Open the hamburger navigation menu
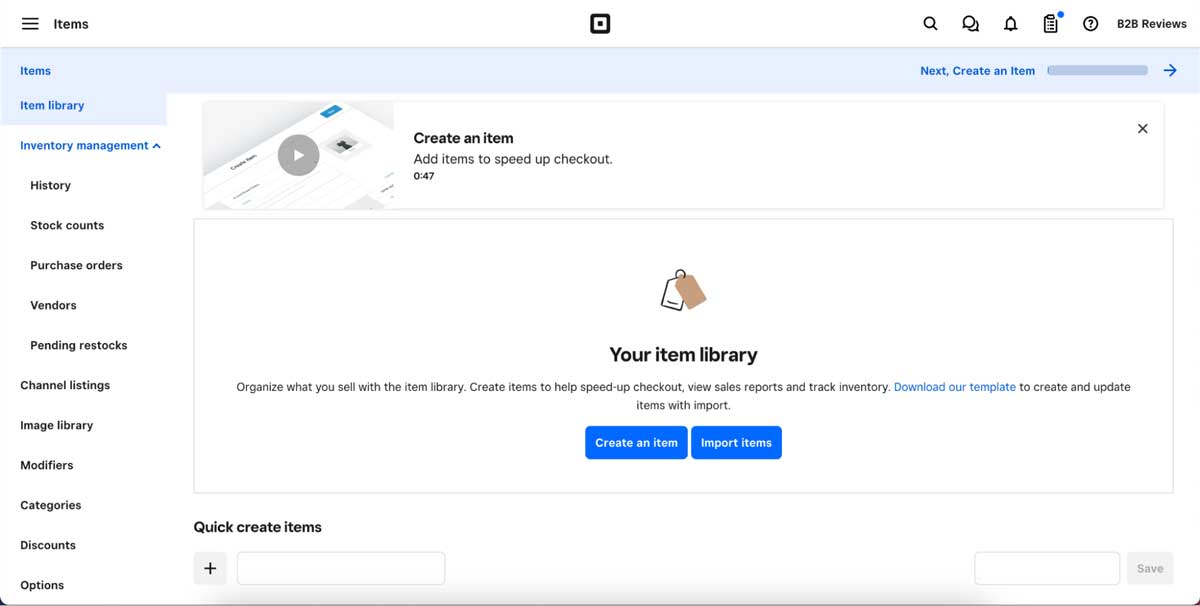The image size is (1200, 606). point(28,23)
